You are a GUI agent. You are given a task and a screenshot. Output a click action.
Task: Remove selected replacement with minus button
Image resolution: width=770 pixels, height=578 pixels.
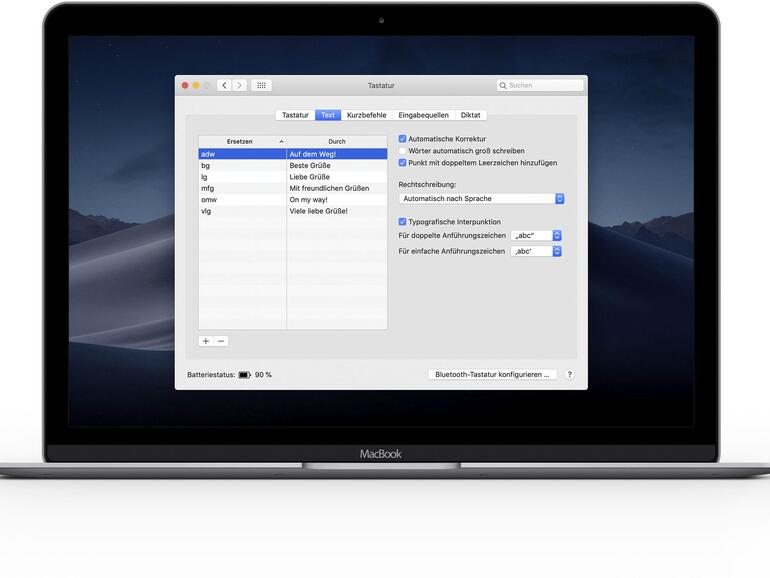pyautogui.click(x=221, y=341)
